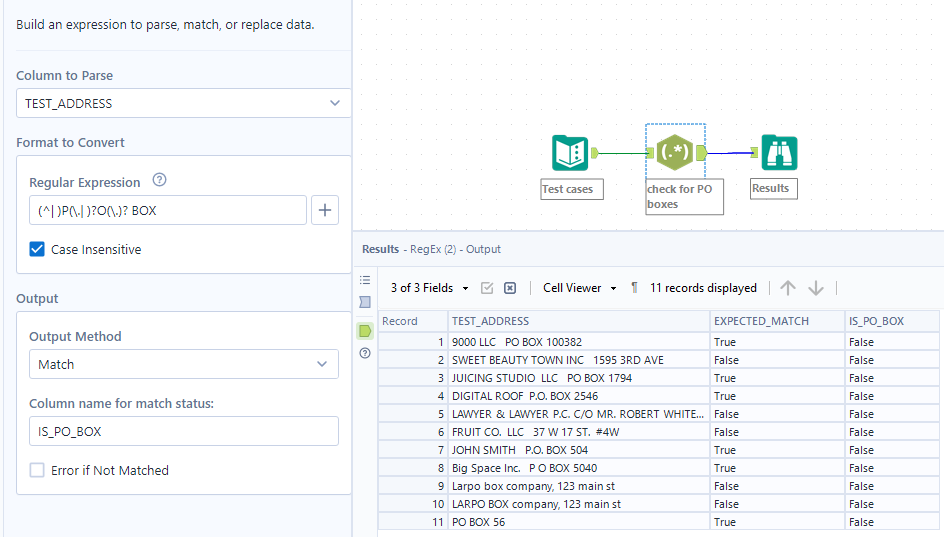Click the IS_PO_BOX column header
Viewport: 944px width, 537px height.
(890, 321)
